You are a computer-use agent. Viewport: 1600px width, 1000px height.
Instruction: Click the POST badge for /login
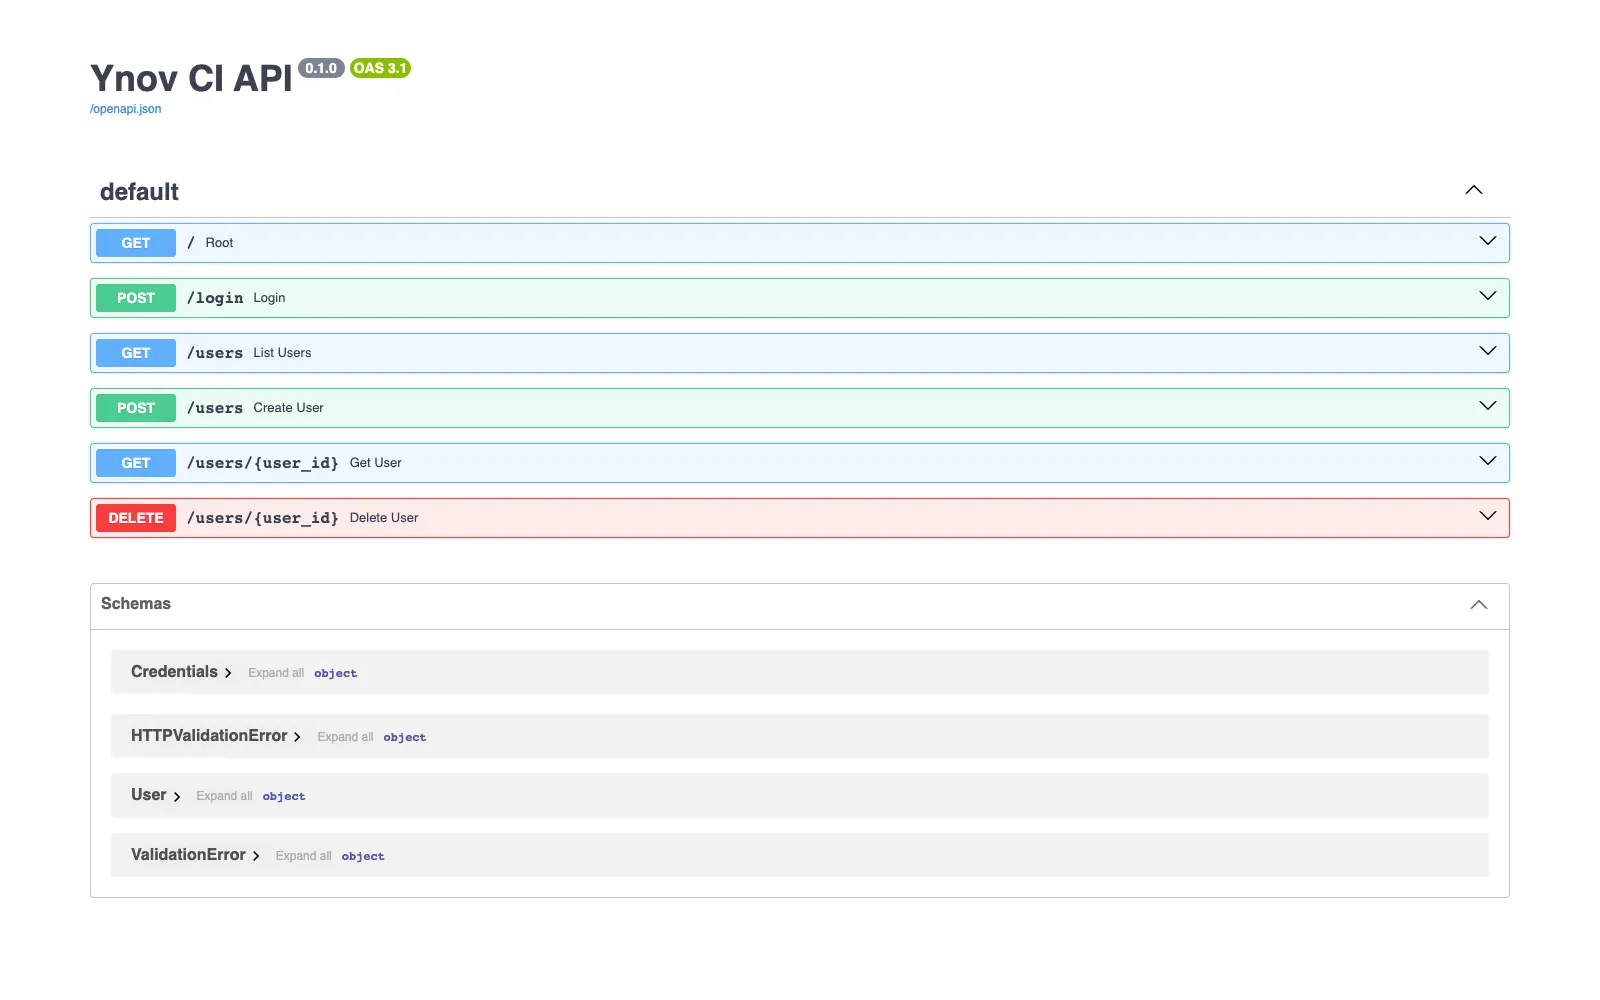136,298
